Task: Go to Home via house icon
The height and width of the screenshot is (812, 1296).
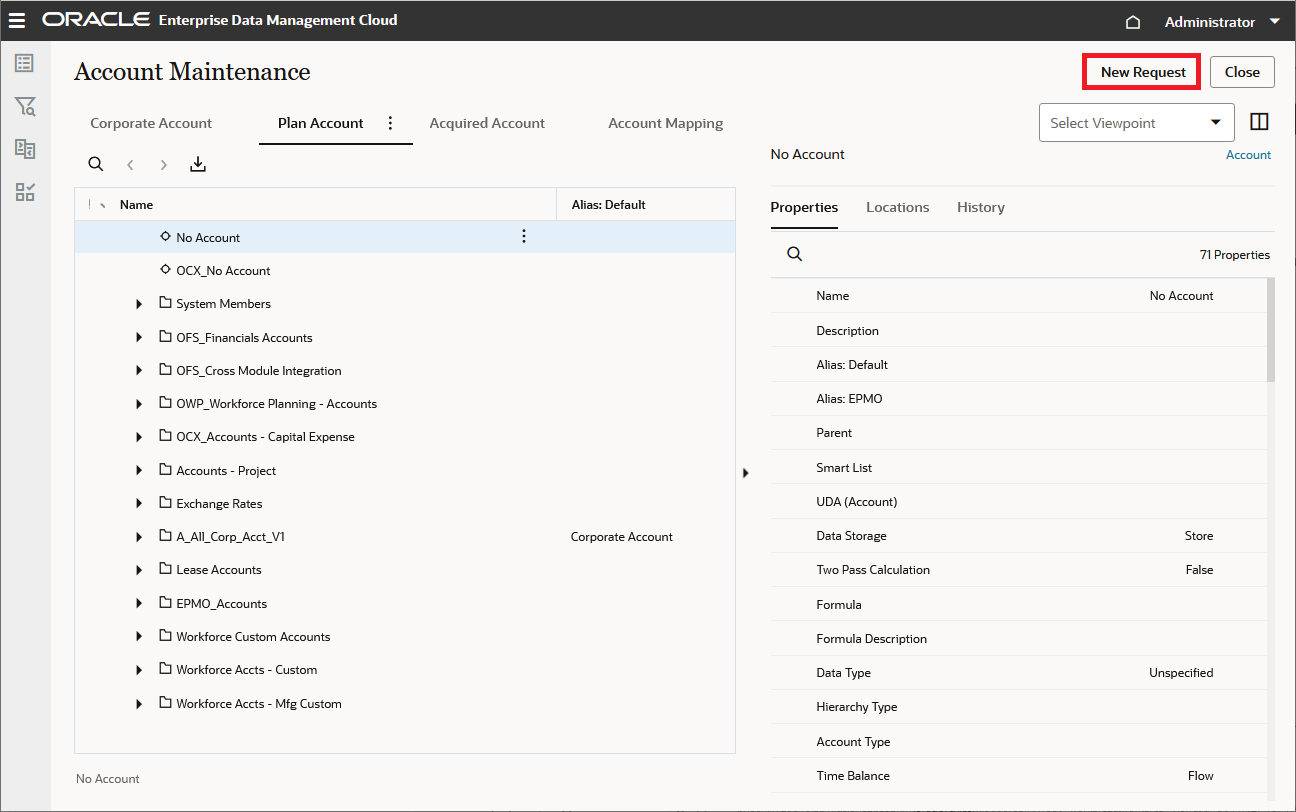Action: point(1133,22)
